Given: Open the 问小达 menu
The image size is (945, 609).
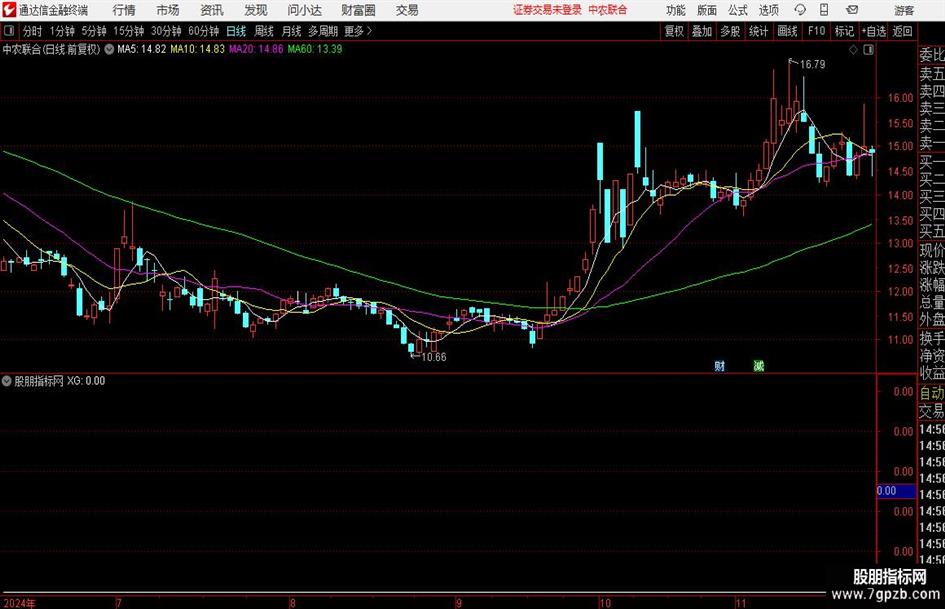Looking at the screenshot, I should (304, 10).
